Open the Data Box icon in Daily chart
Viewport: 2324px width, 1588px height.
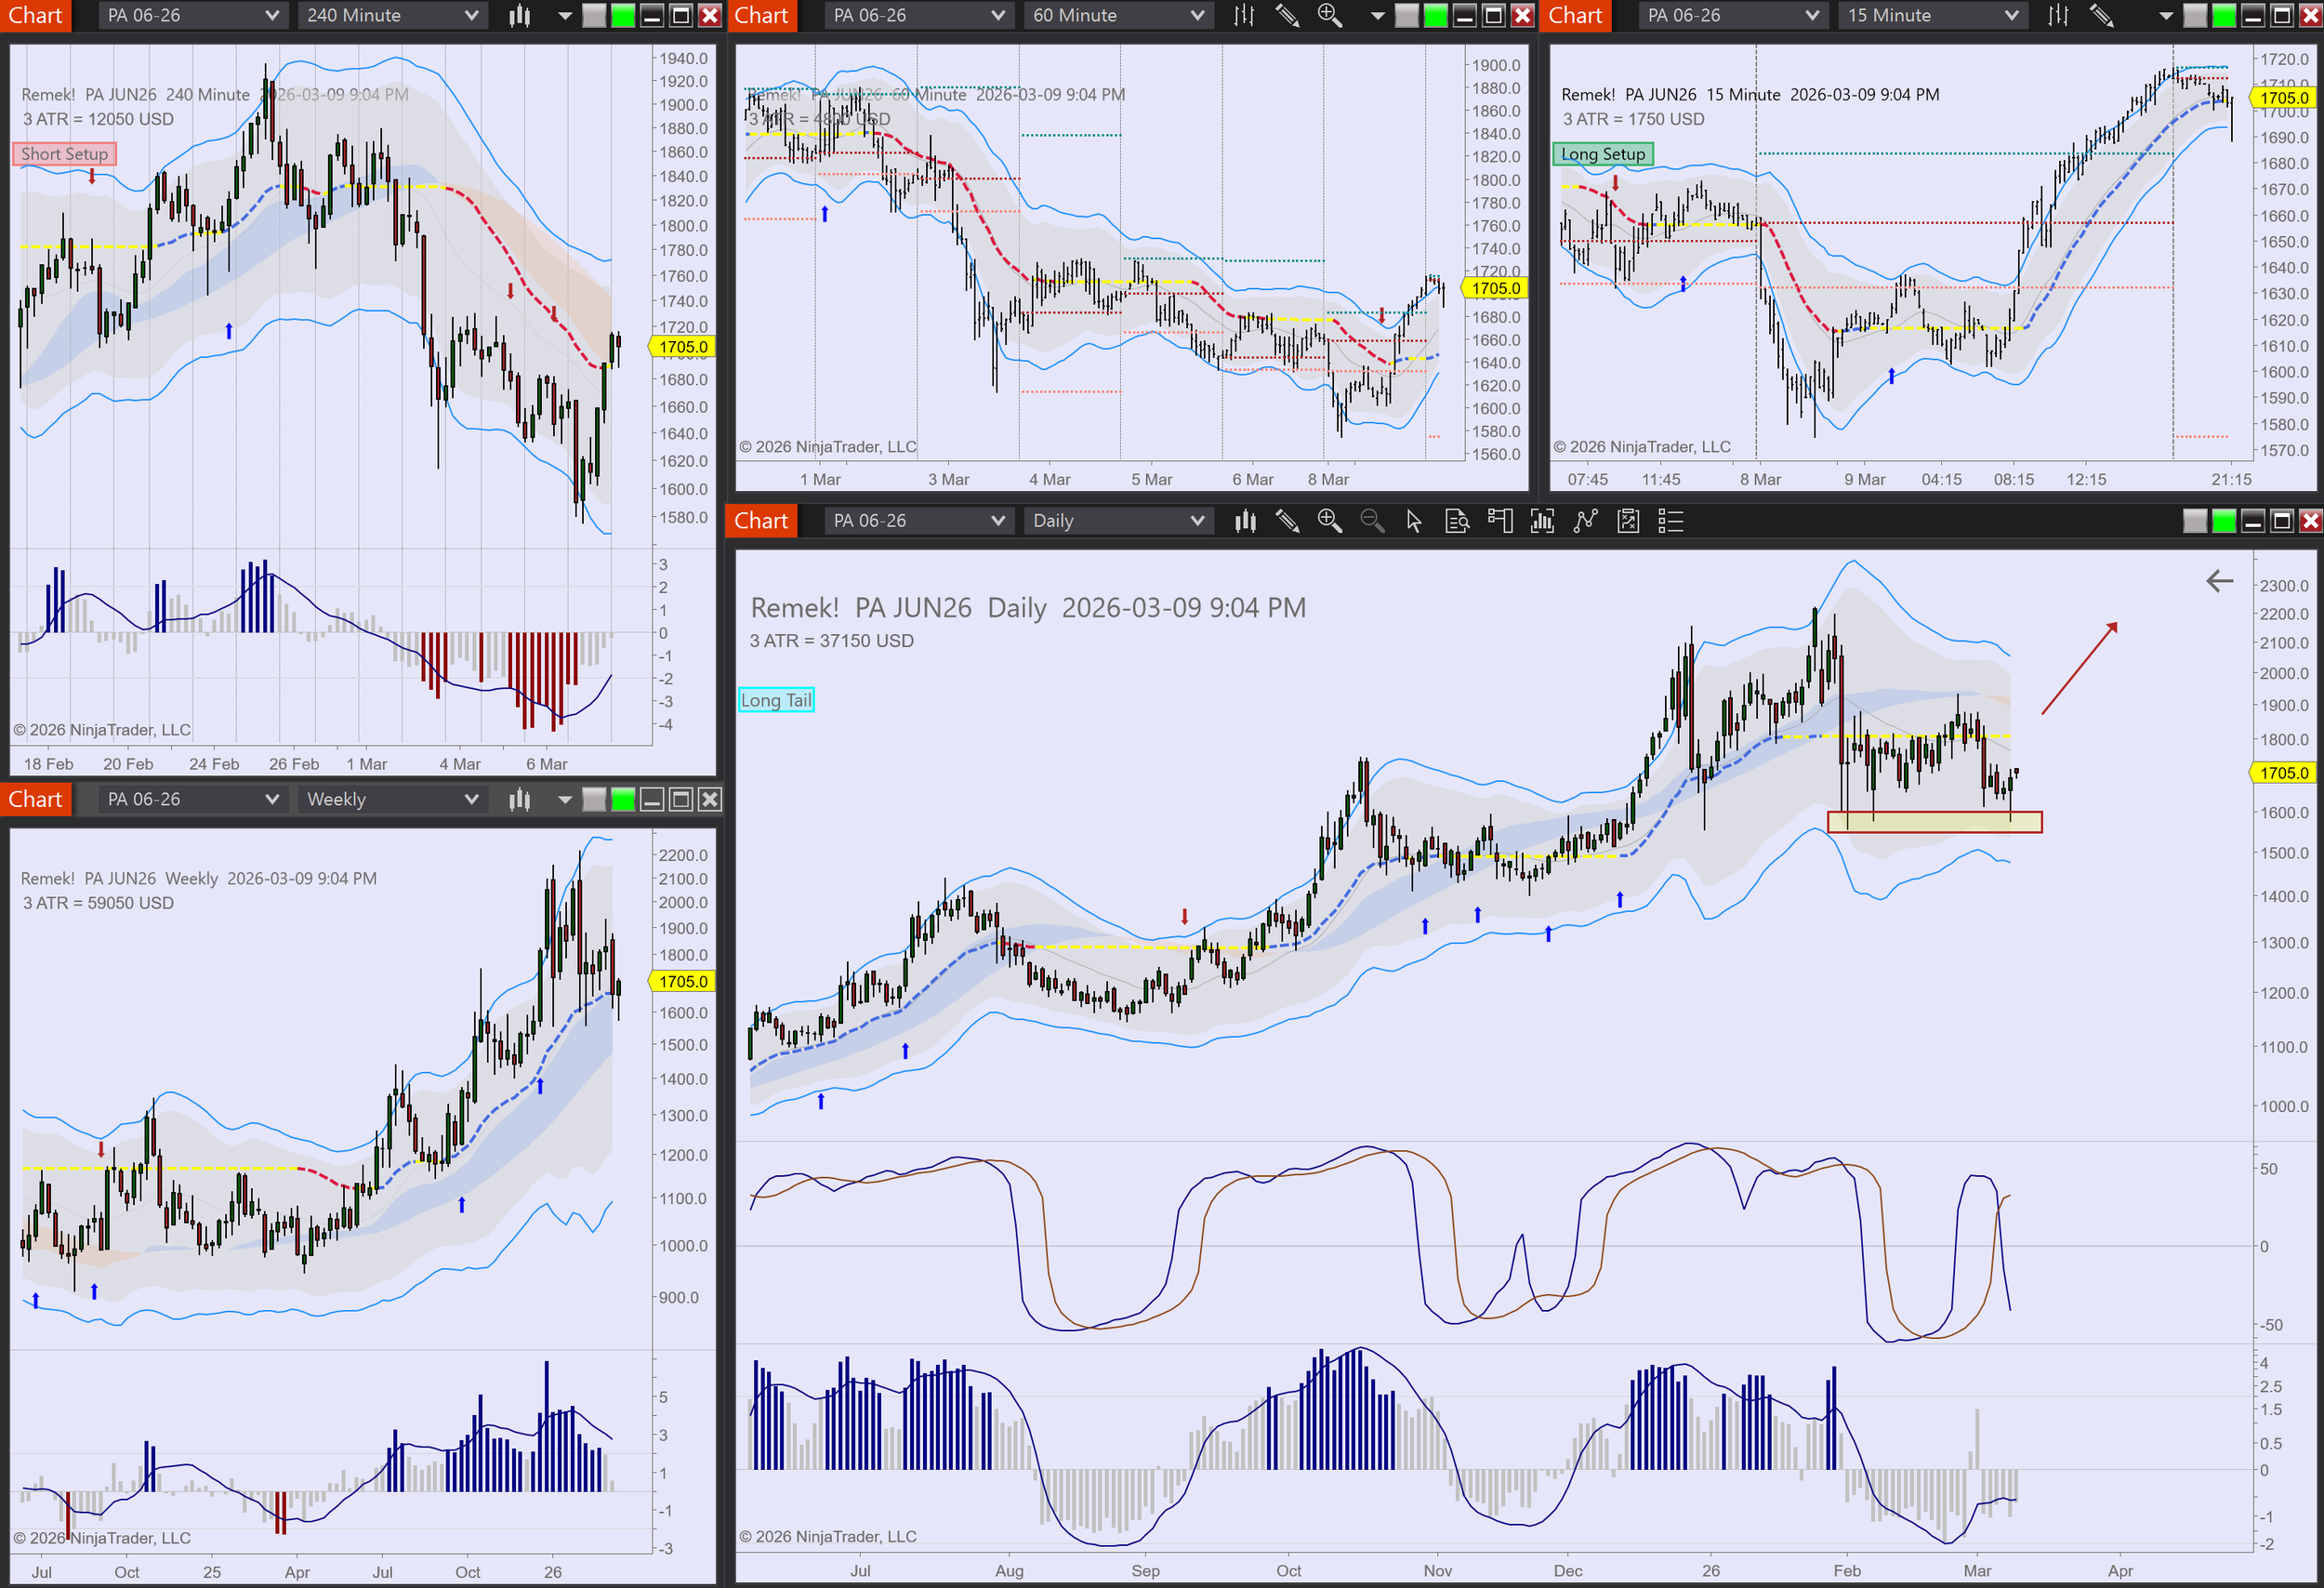pos(1457,521)
